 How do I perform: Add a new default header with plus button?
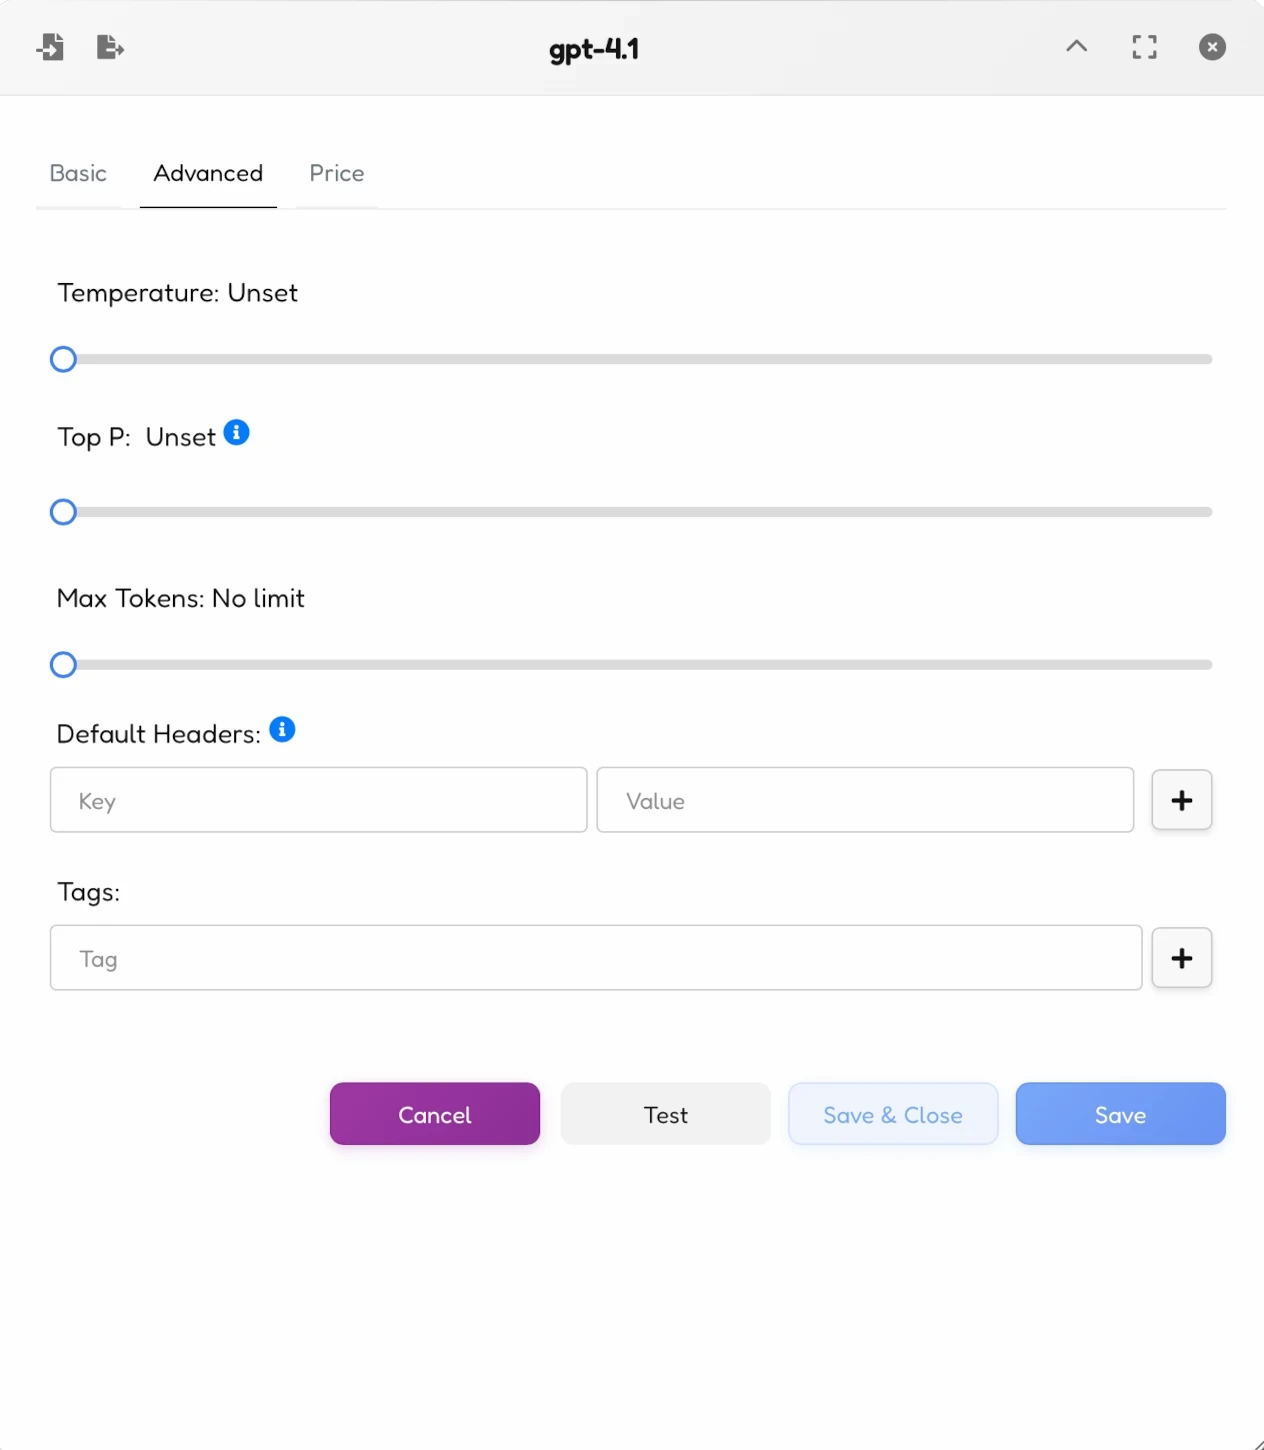tap(1181, 800)
